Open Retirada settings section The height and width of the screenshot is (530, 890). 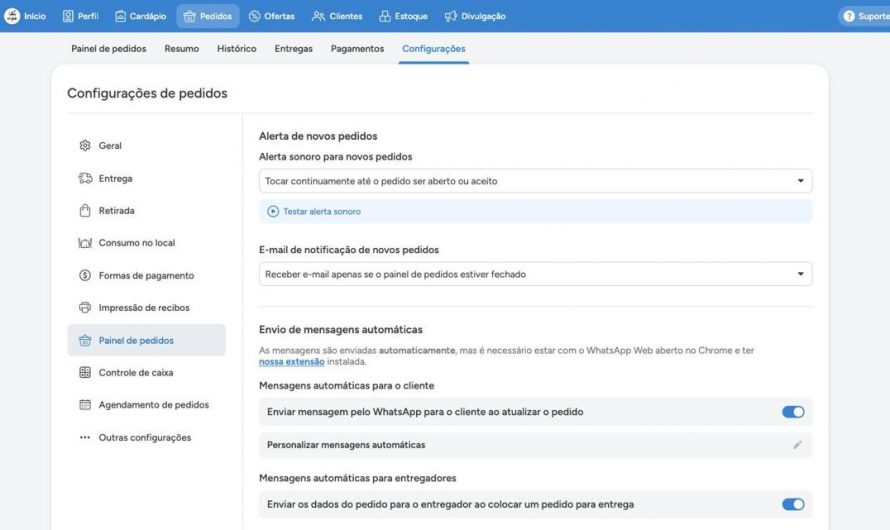tap(146, 211)
